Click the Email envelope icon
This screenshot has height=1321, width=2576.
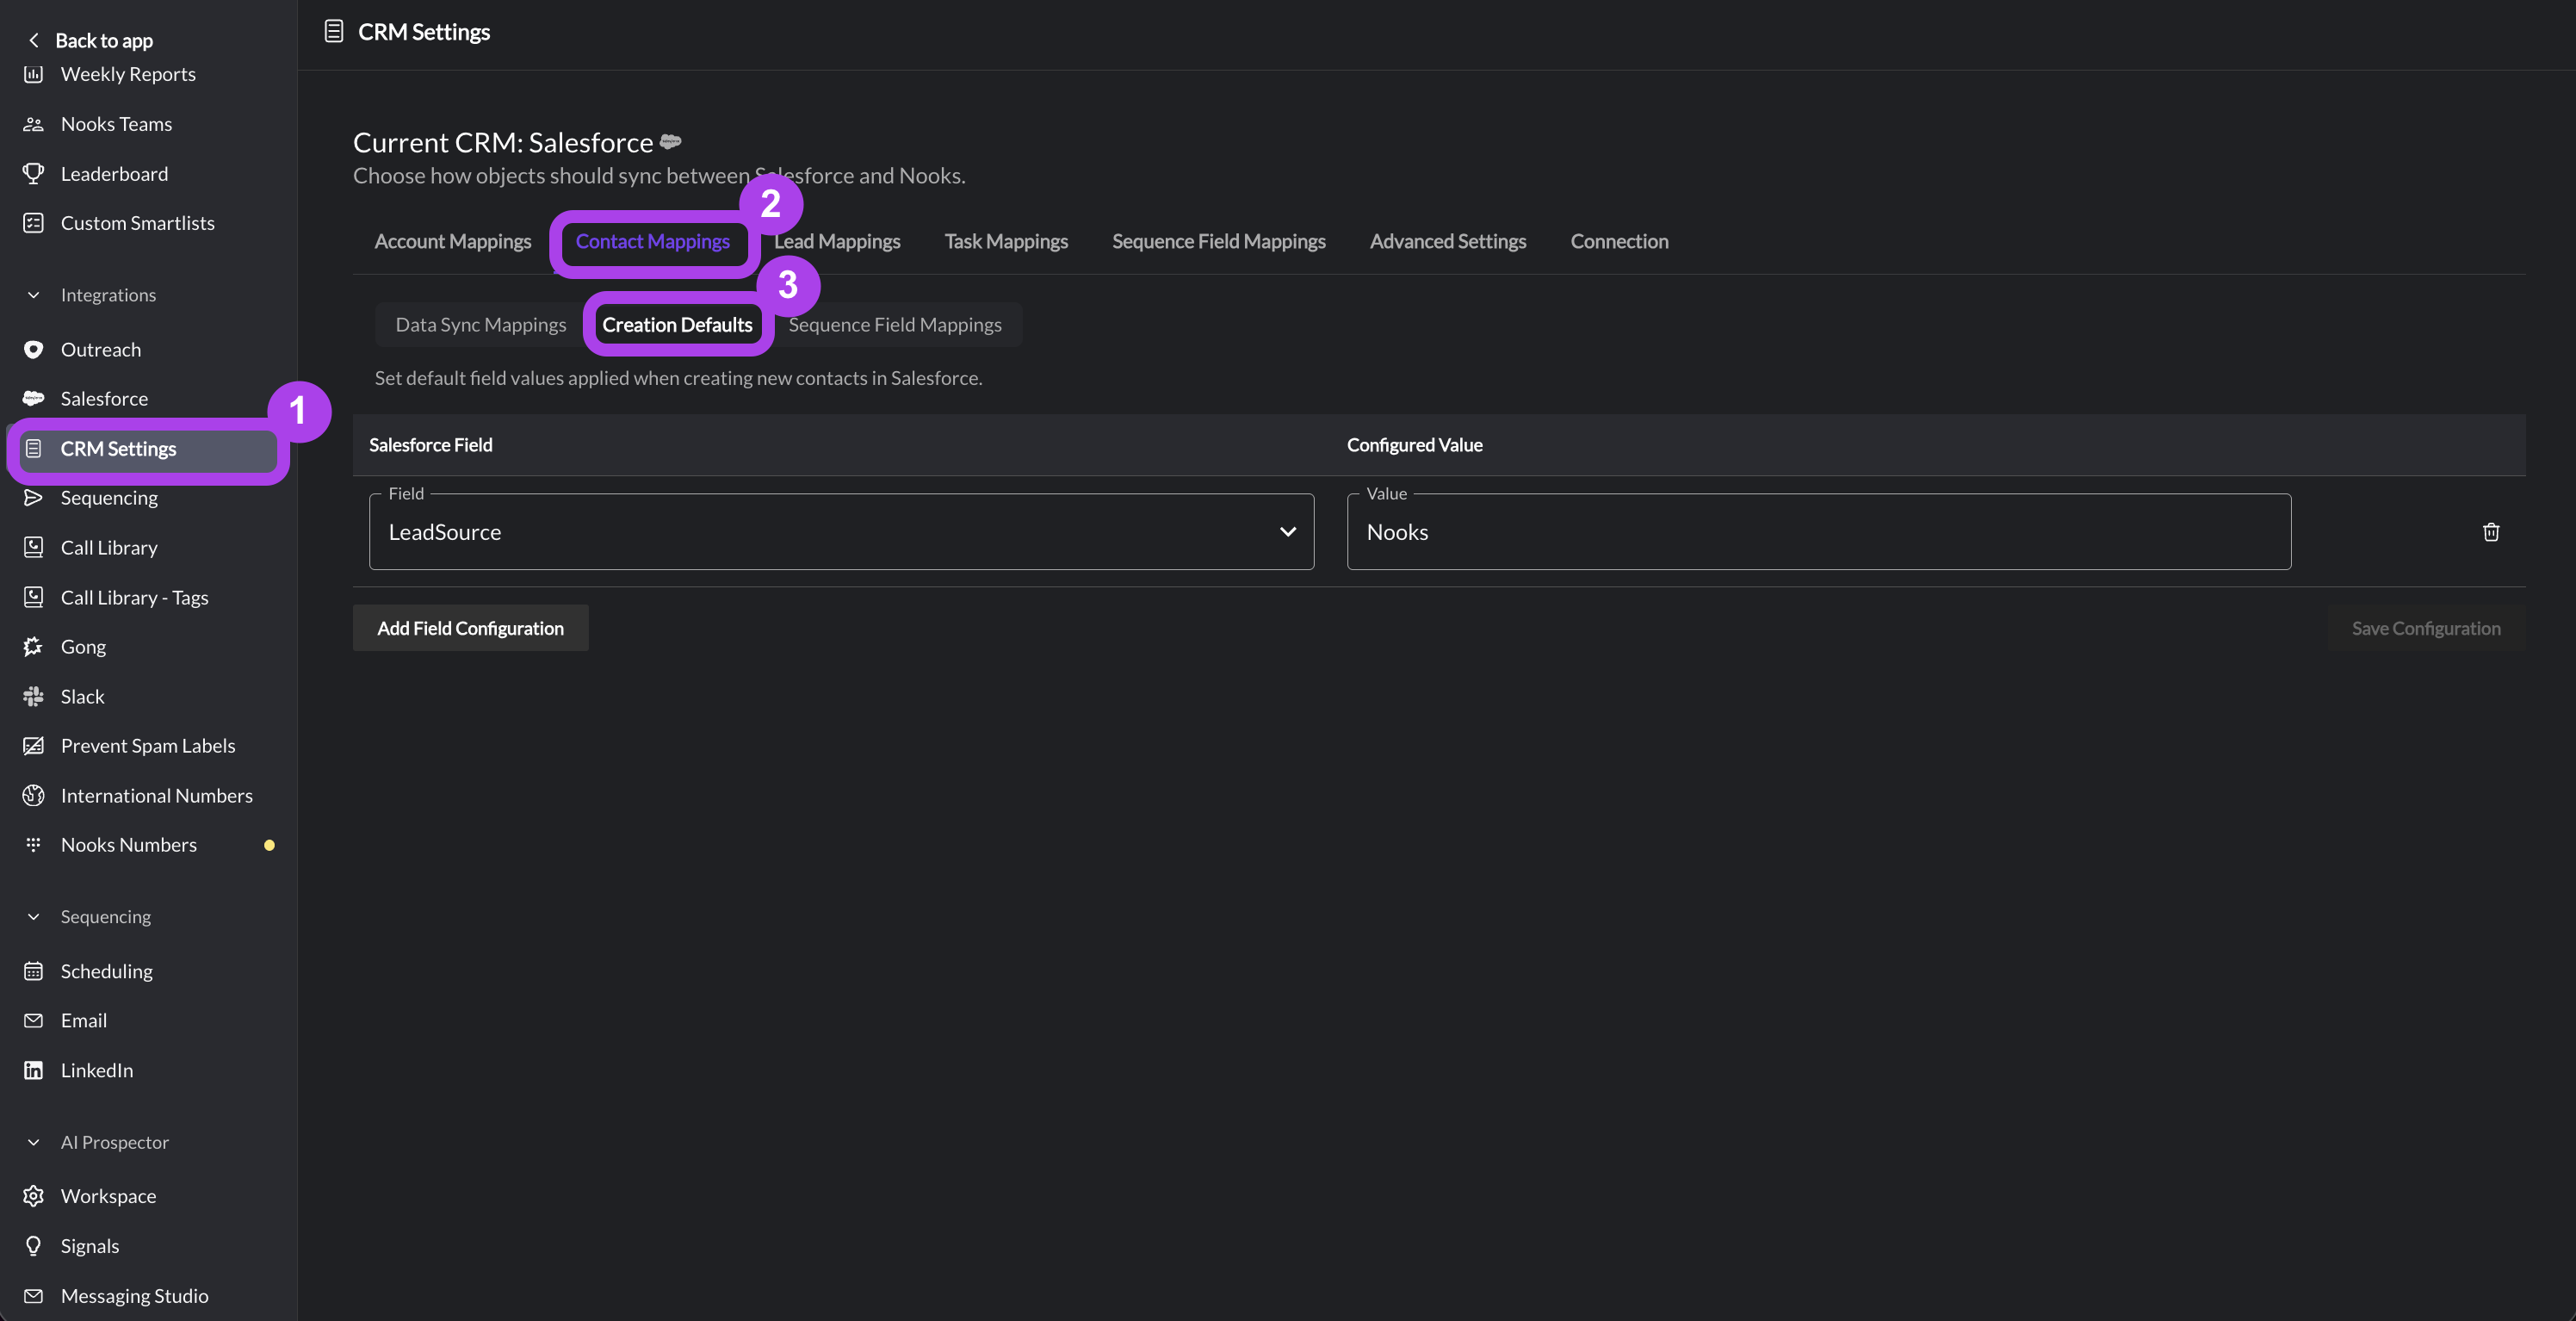(x=33, y=1021)
